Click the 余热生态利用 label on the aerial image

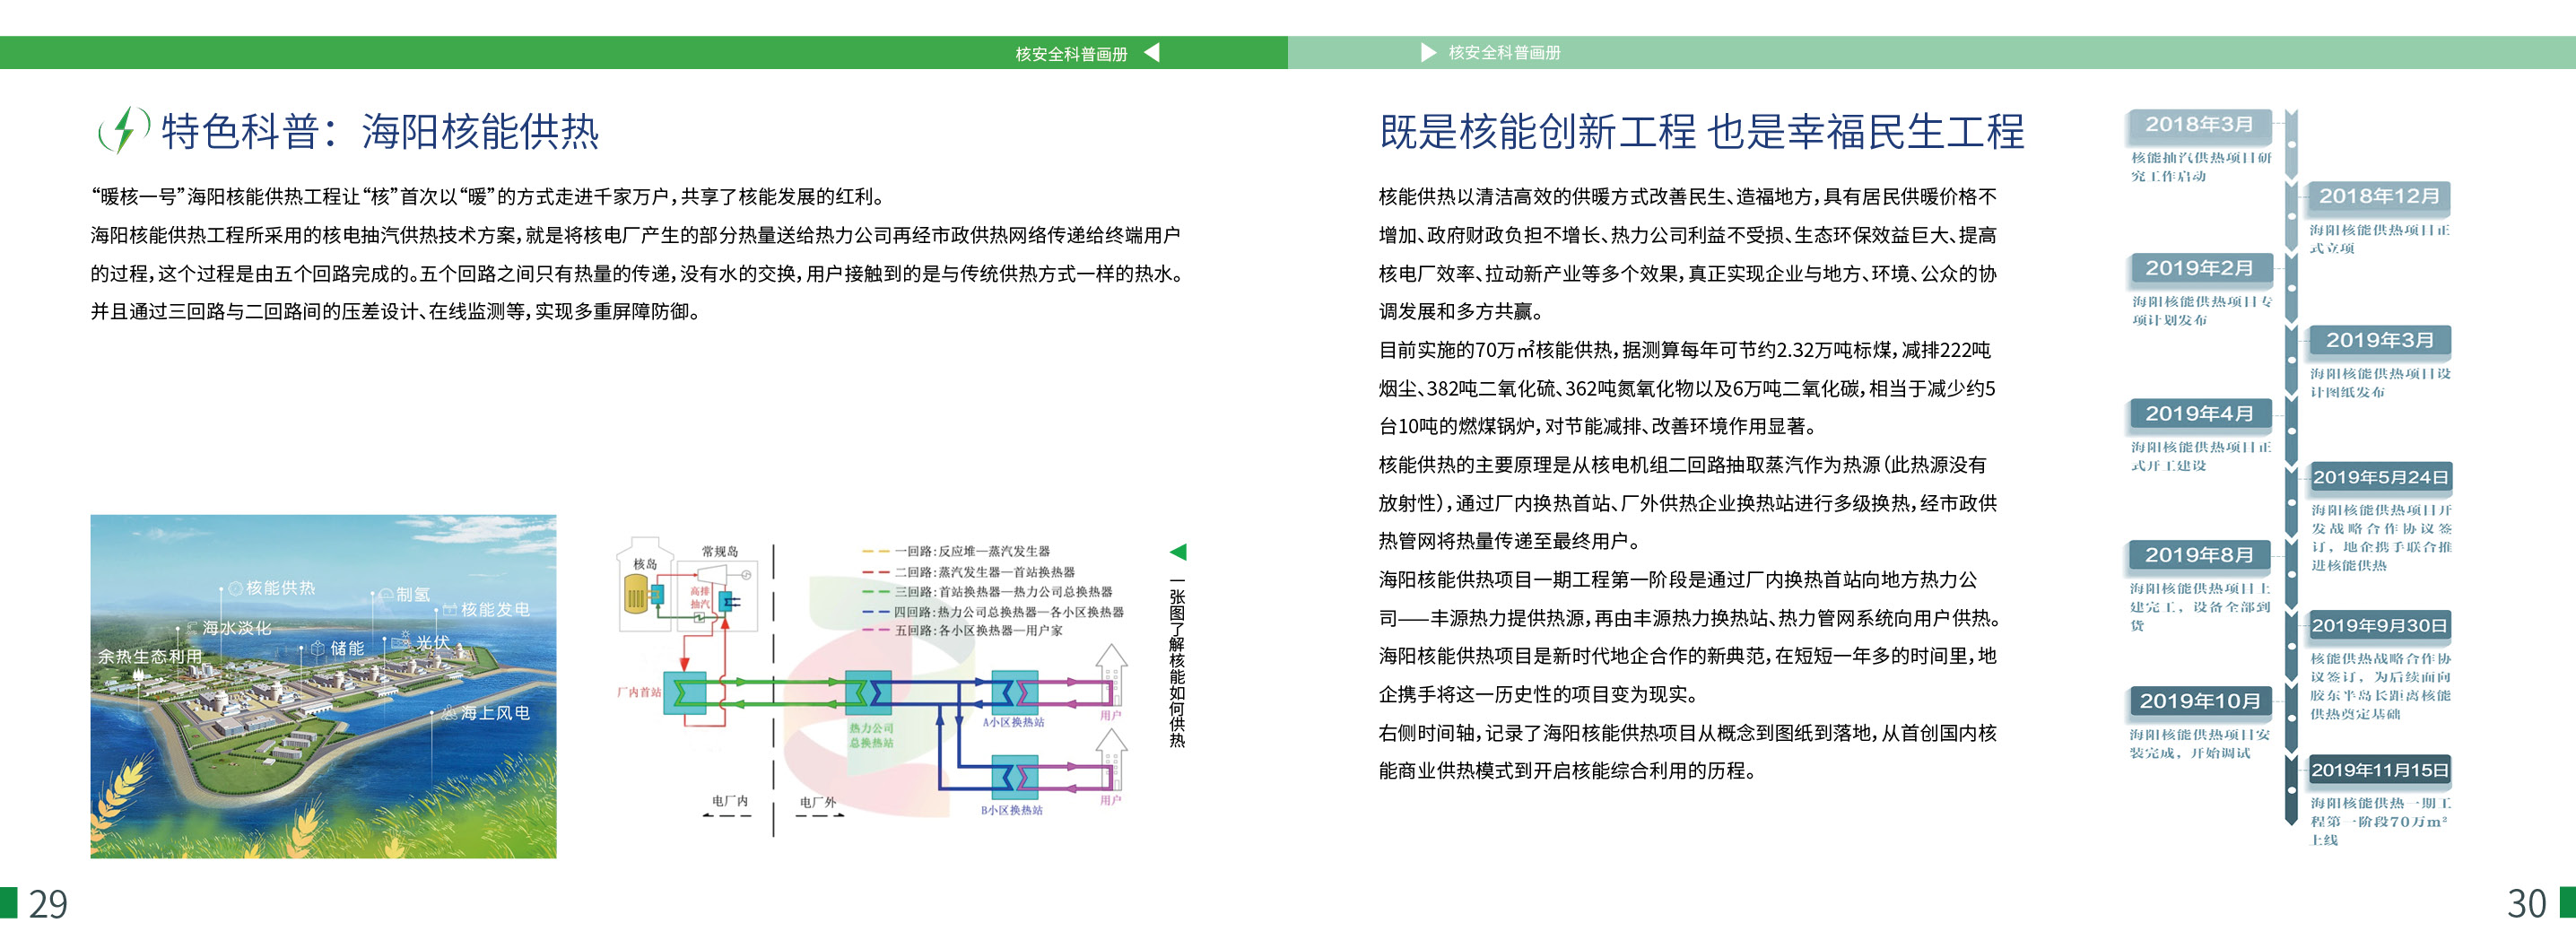pyautogui.click(x=150, y=656)
